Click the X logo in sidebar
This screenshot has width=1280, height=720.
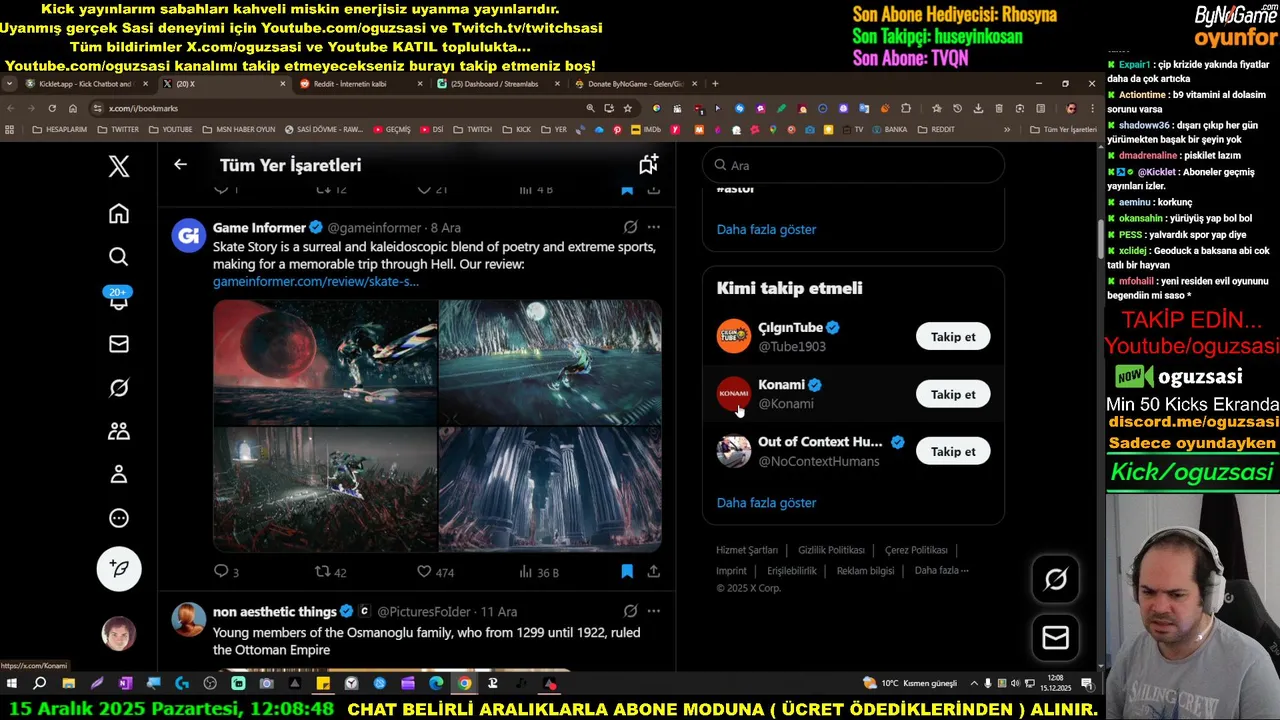click(x=119, y=166)
